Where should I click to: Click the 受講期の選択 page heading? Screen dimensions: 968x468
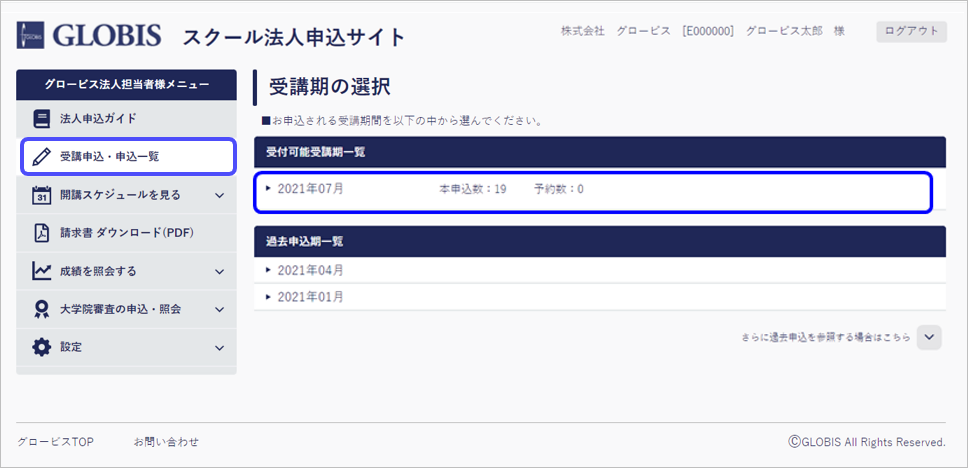click(330, 87)
